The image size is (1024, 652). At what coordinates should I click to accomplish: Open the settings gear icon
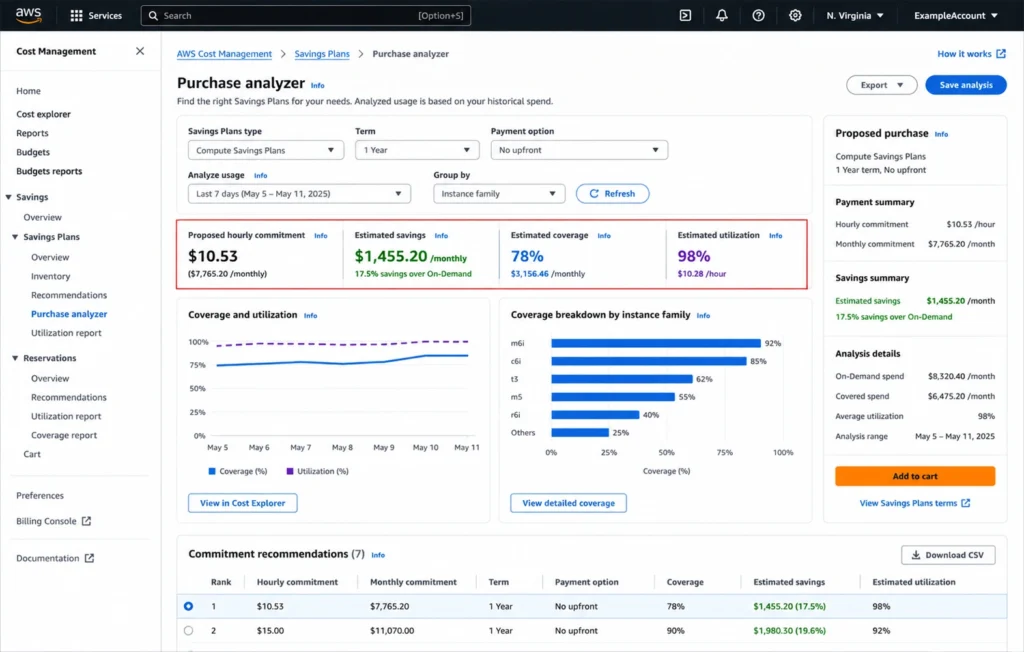click(795, 15)
